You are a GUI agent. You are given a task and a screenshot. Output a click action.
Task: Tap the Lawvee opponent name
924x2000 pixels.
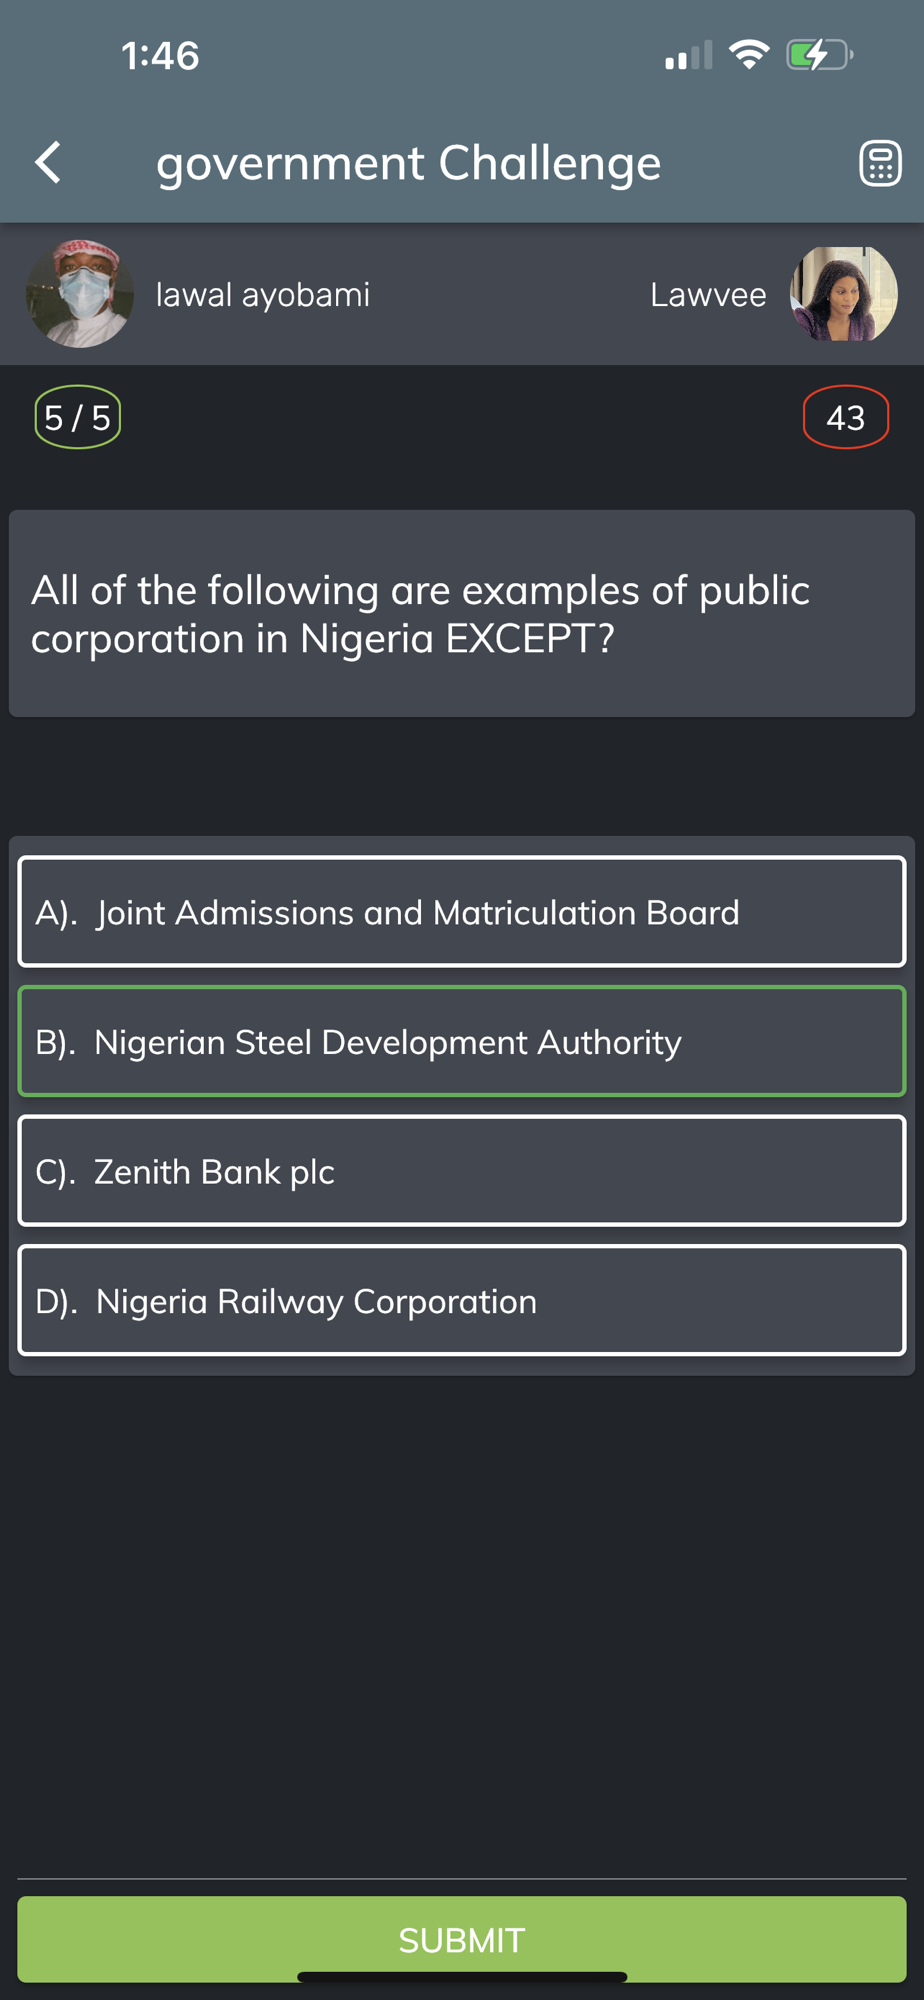(708, 295)
